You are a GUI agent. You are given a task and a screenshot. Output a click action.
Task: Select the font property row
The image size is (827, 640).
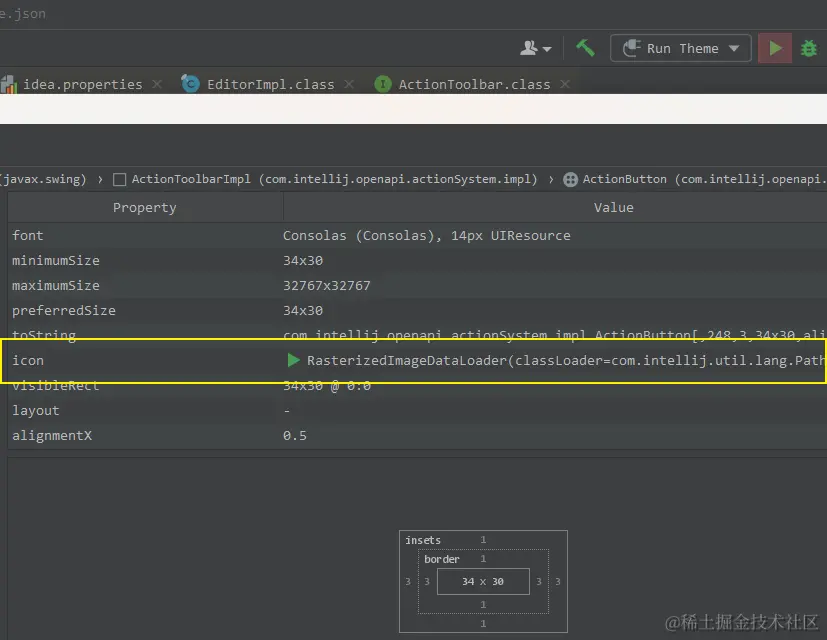[x=417, y=236]
